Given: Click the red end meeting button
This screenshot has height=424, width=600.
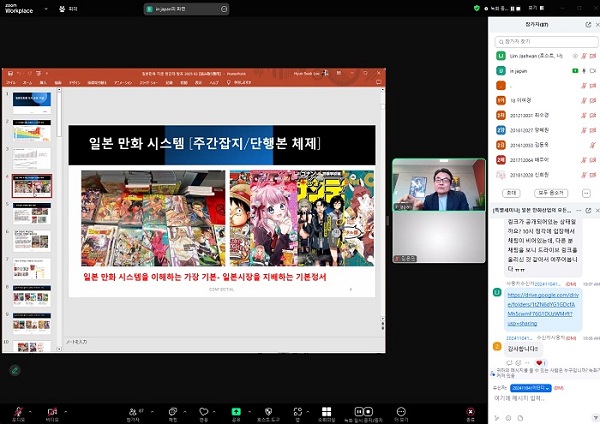Looking at the screenshot, I should tap(470, 412).
